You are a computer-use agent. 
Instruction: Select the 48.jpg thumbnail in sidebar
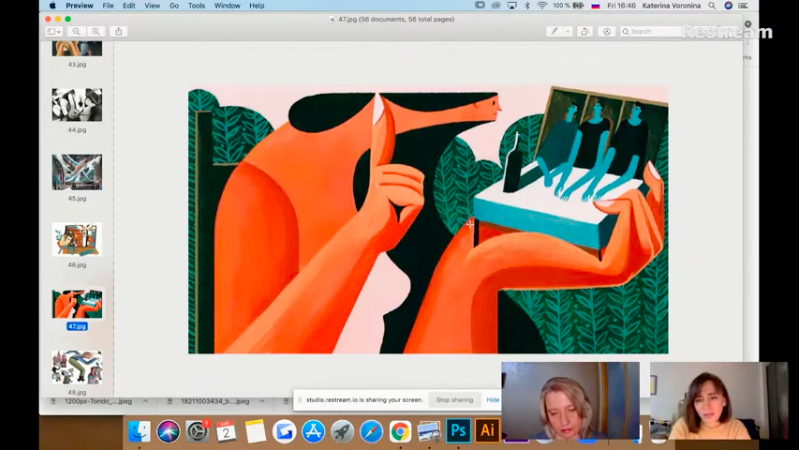[77, 368]
